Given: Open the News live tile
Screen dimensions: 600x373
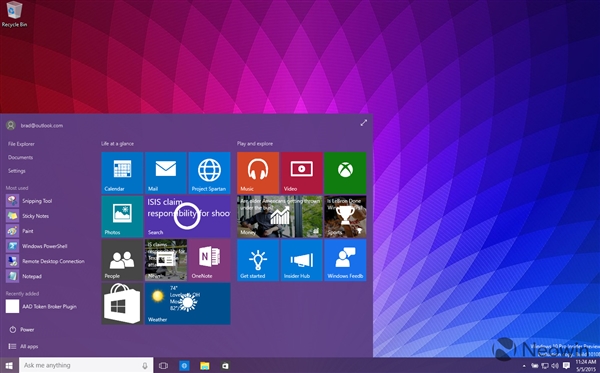Looking at the screenshot, I should pyautogui.click(x=166, y=260).
